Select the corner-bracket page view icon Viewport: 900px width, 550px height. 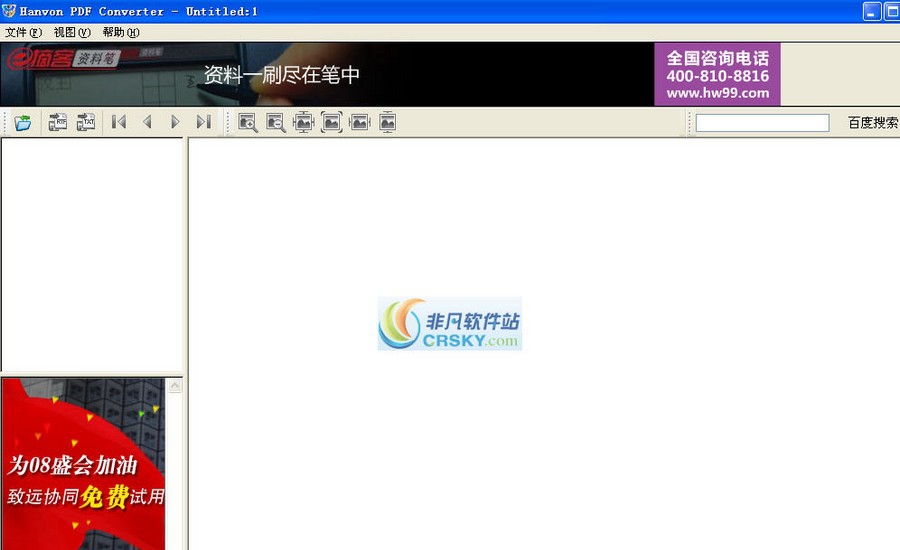[331, 122]
